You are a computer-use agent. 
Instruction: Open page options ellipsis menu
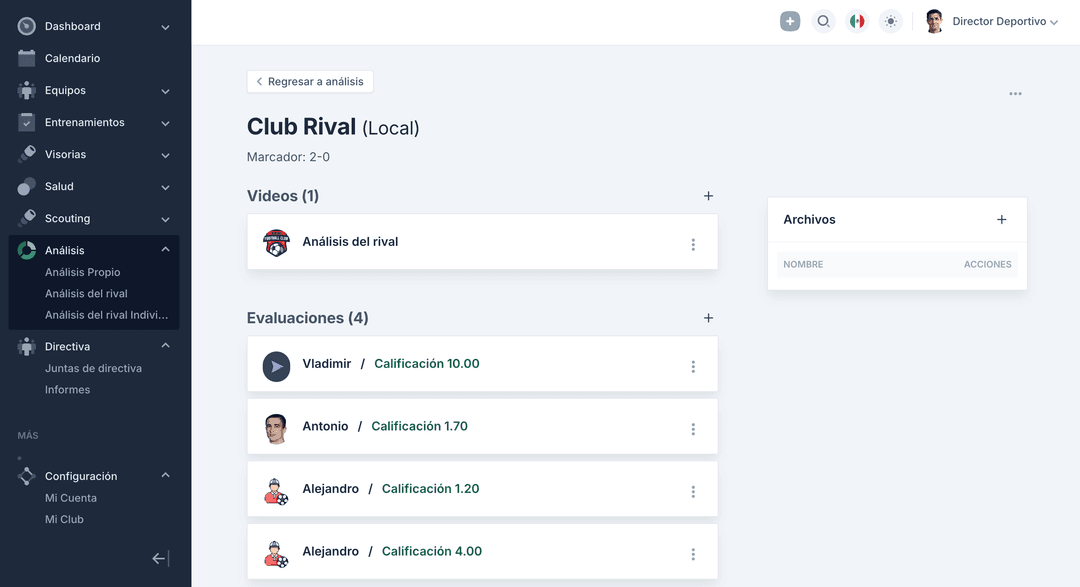pos(1015,94)
